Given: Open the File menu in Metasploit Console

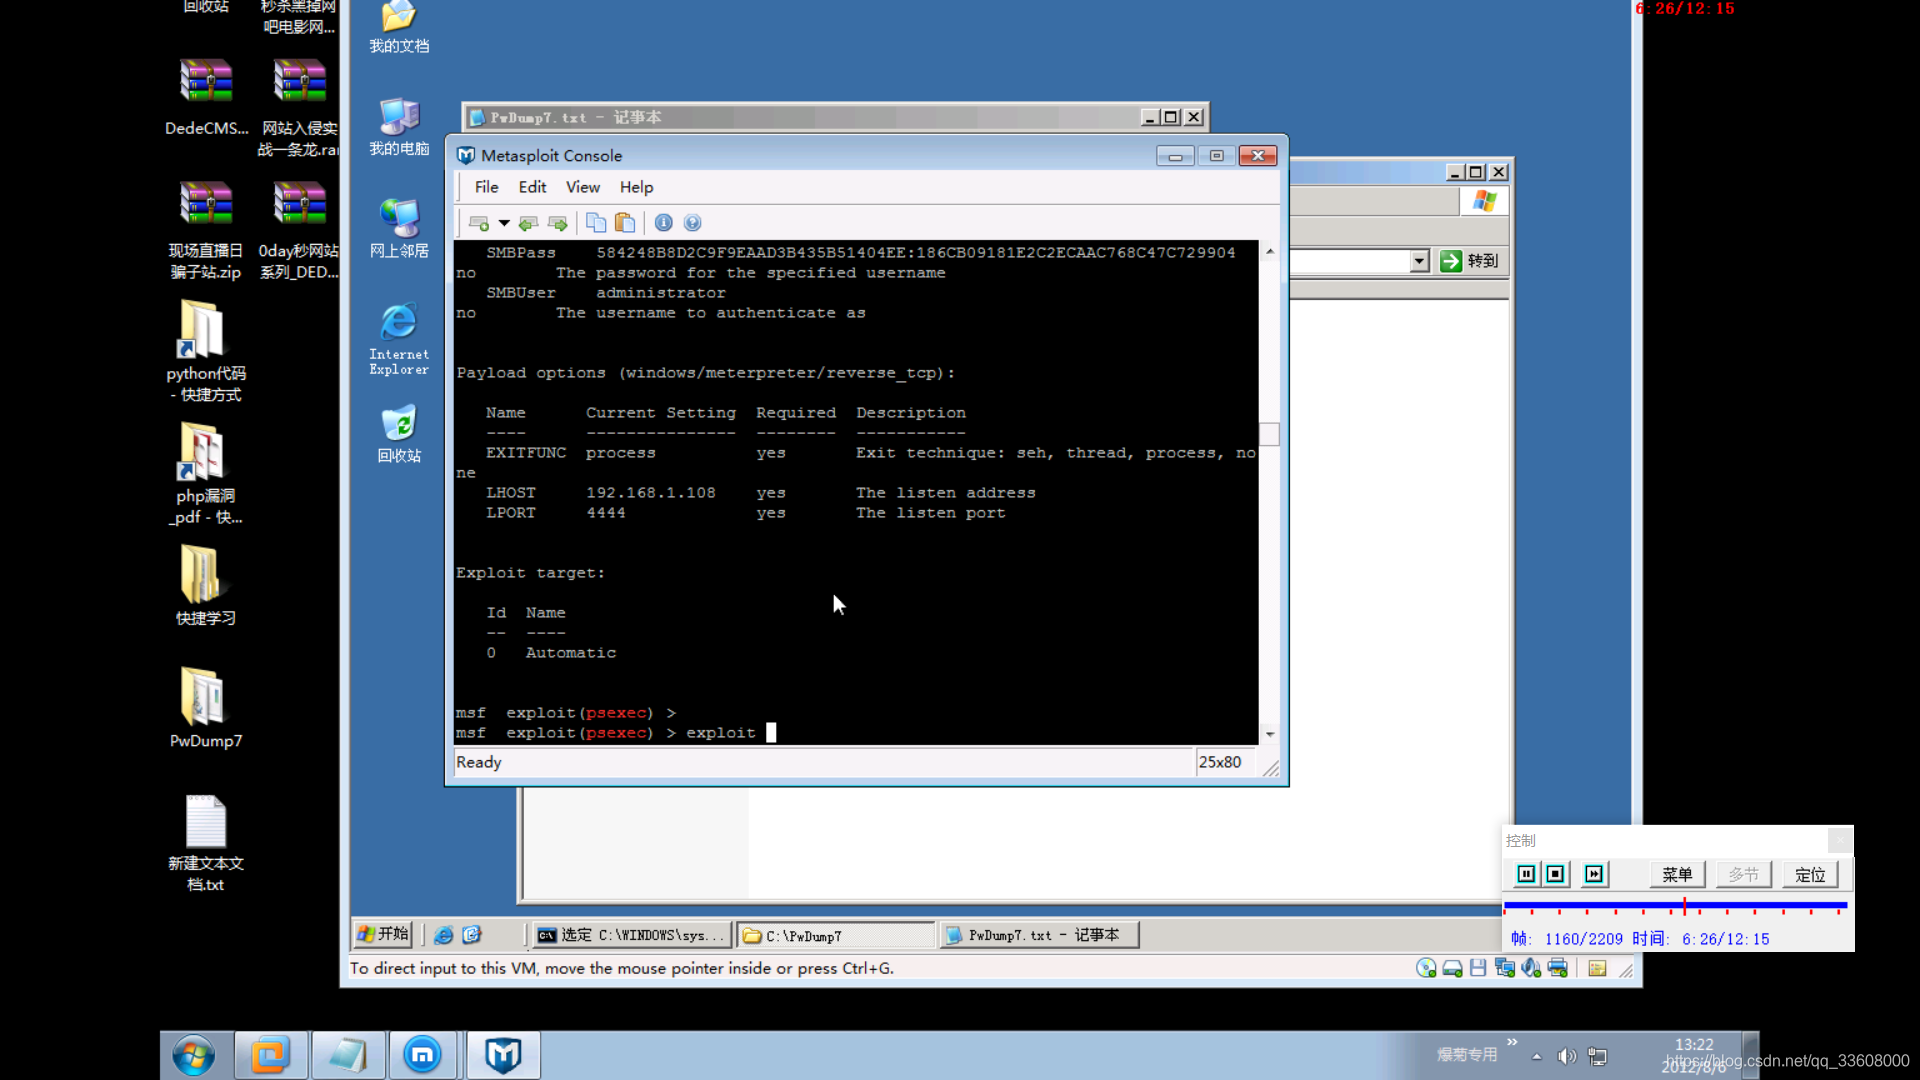Looking at the screenshot, I should click(486, 187).
